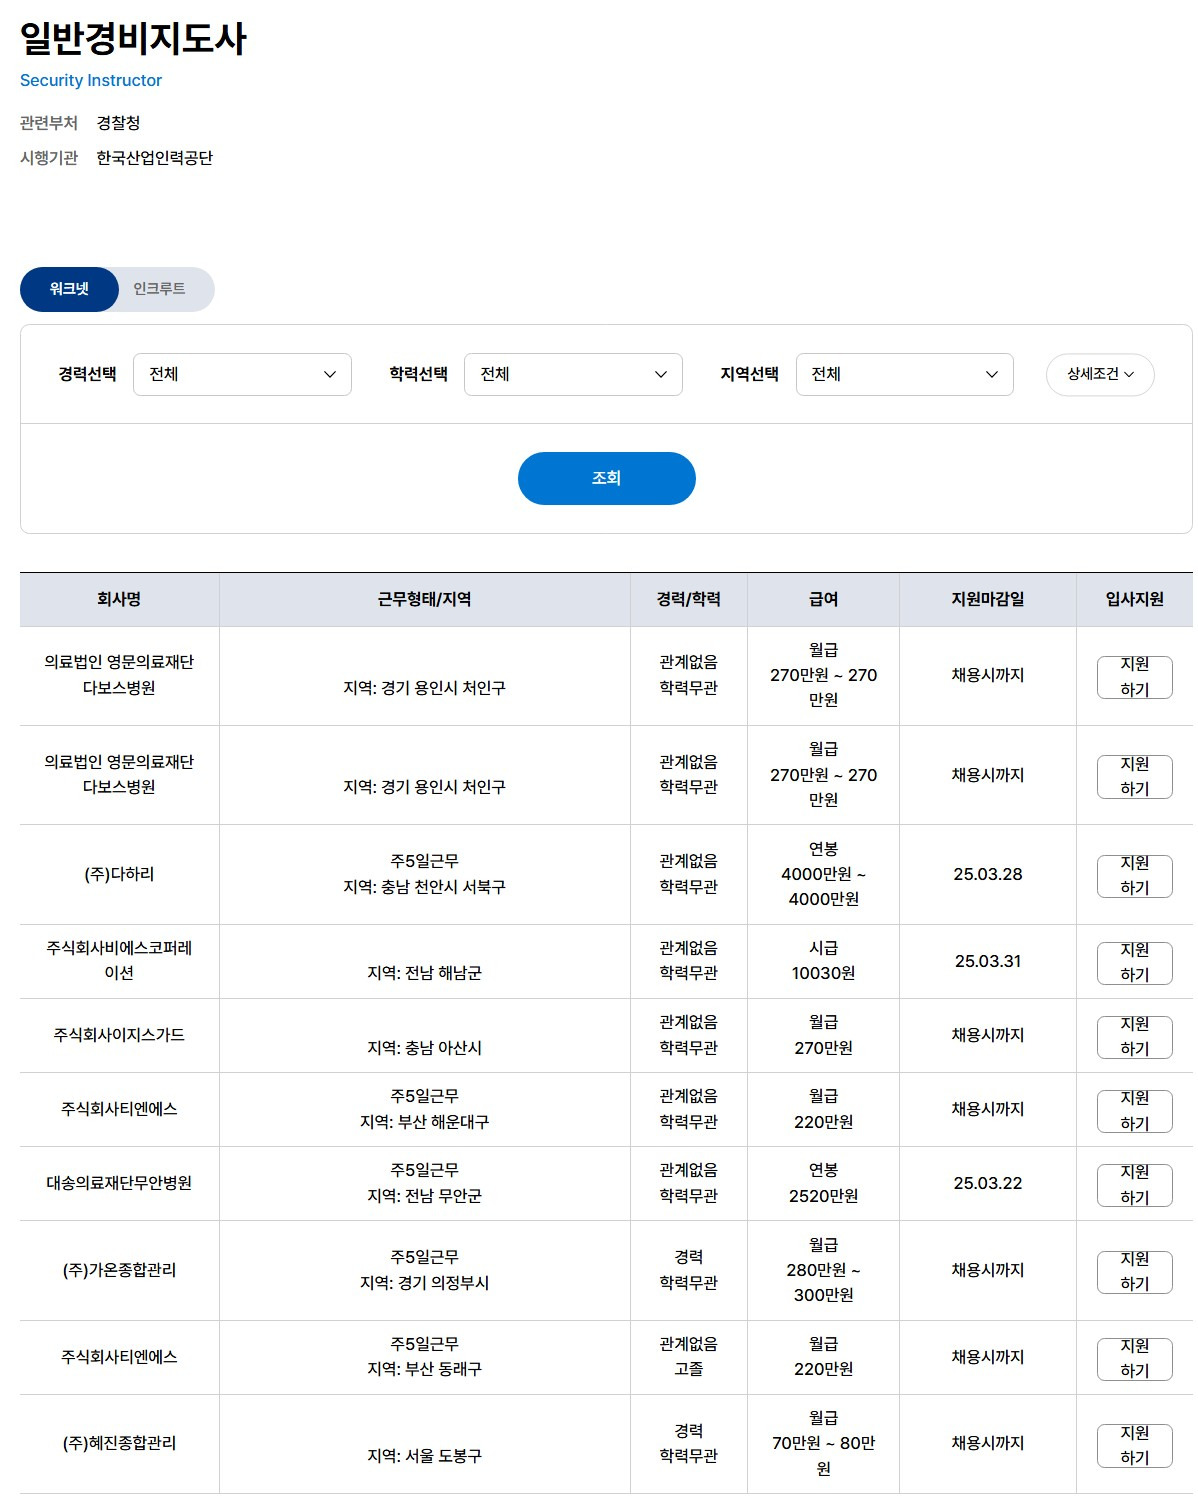1198x1506 pixels.
Task: Open the 경력선택 dropdown
Action: pyautogui.click(x=242, y=374)
